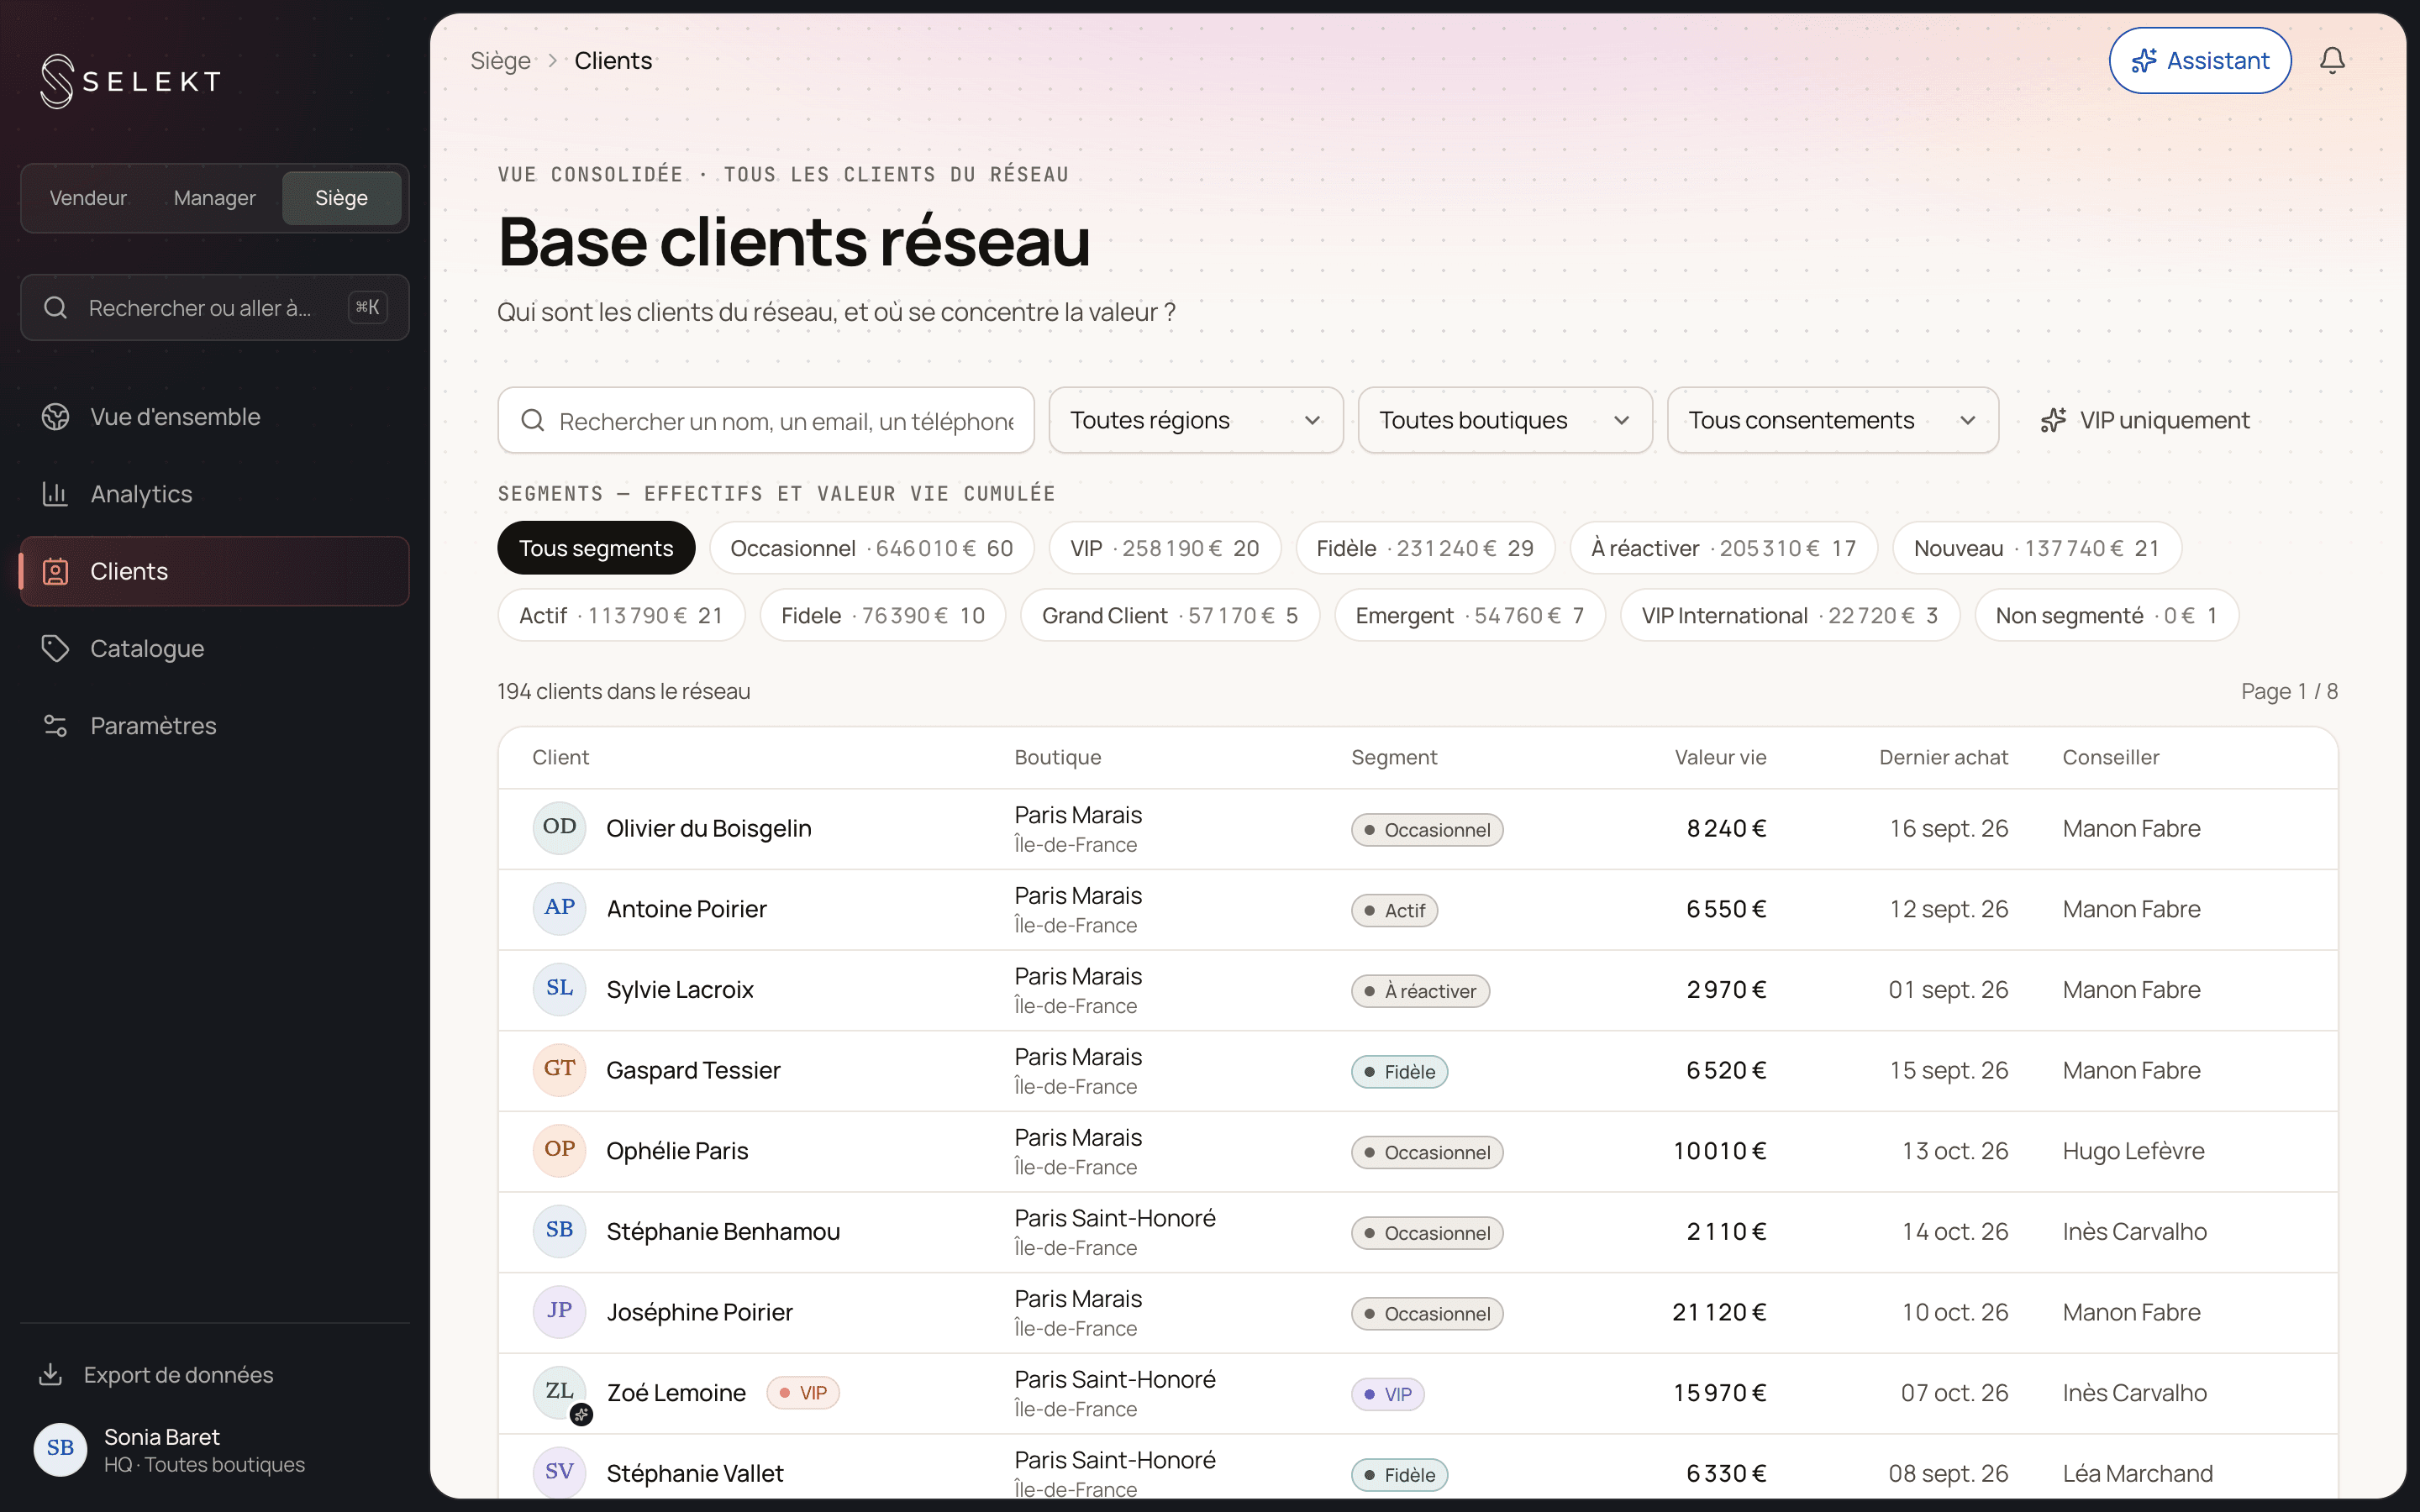2420x1512 pixels.
Task: Click the Clients contact card icon
Action: [x=55, y=571]
